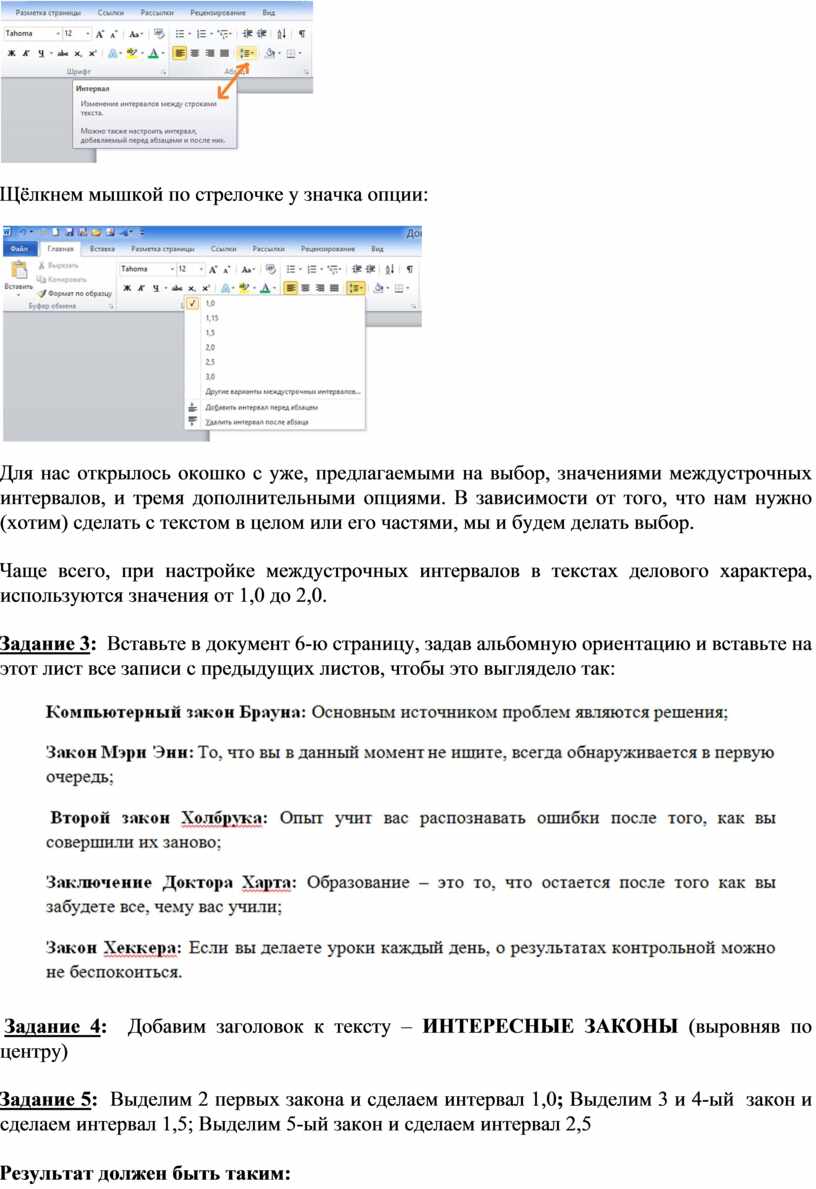
Task: Click Increase Font Size in tooltip screenshot
Action: [x=99, y=34]
